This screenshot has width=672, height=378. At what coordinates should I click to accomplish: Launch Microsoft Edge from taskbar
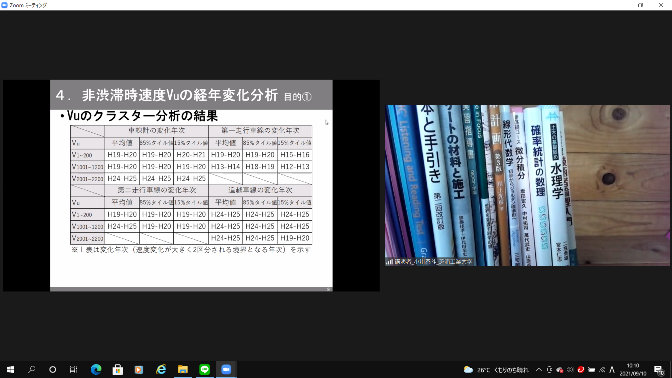(x=96, y=369)
